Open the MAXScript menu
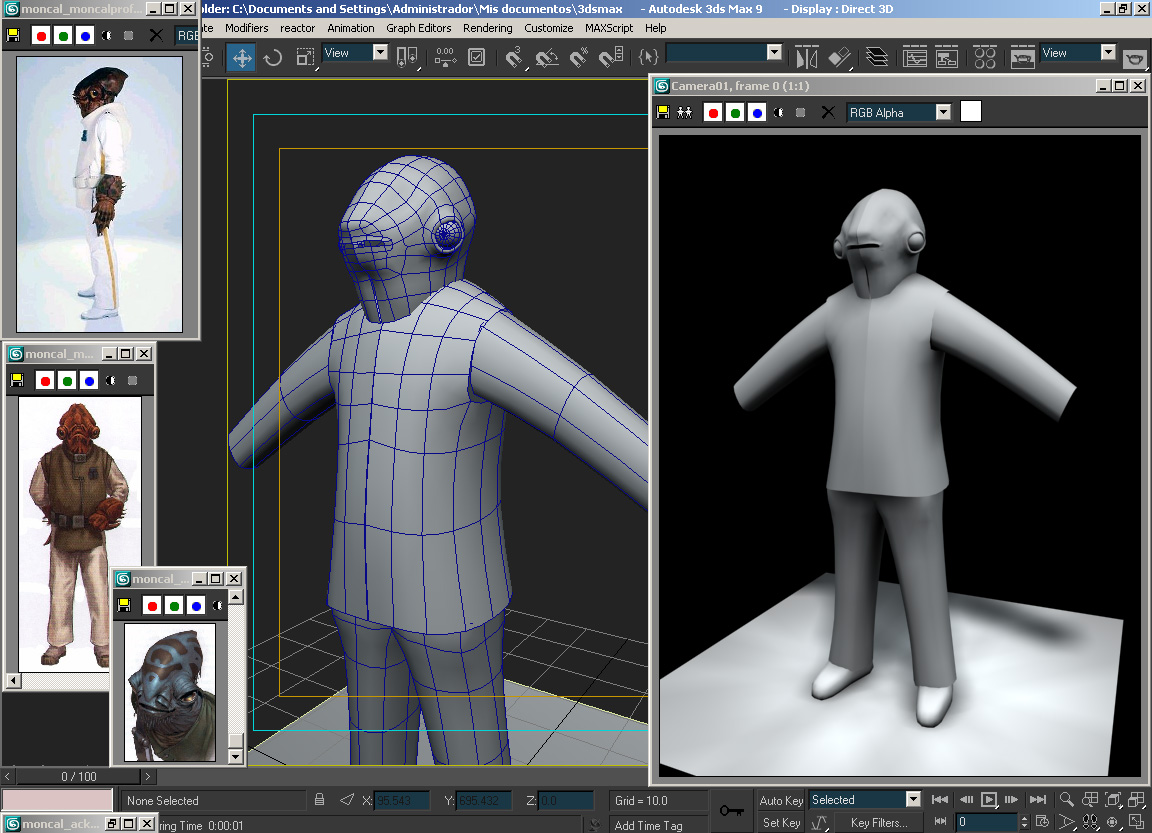The height and width of the screenshot is (833, 1152). pos(609,28)
